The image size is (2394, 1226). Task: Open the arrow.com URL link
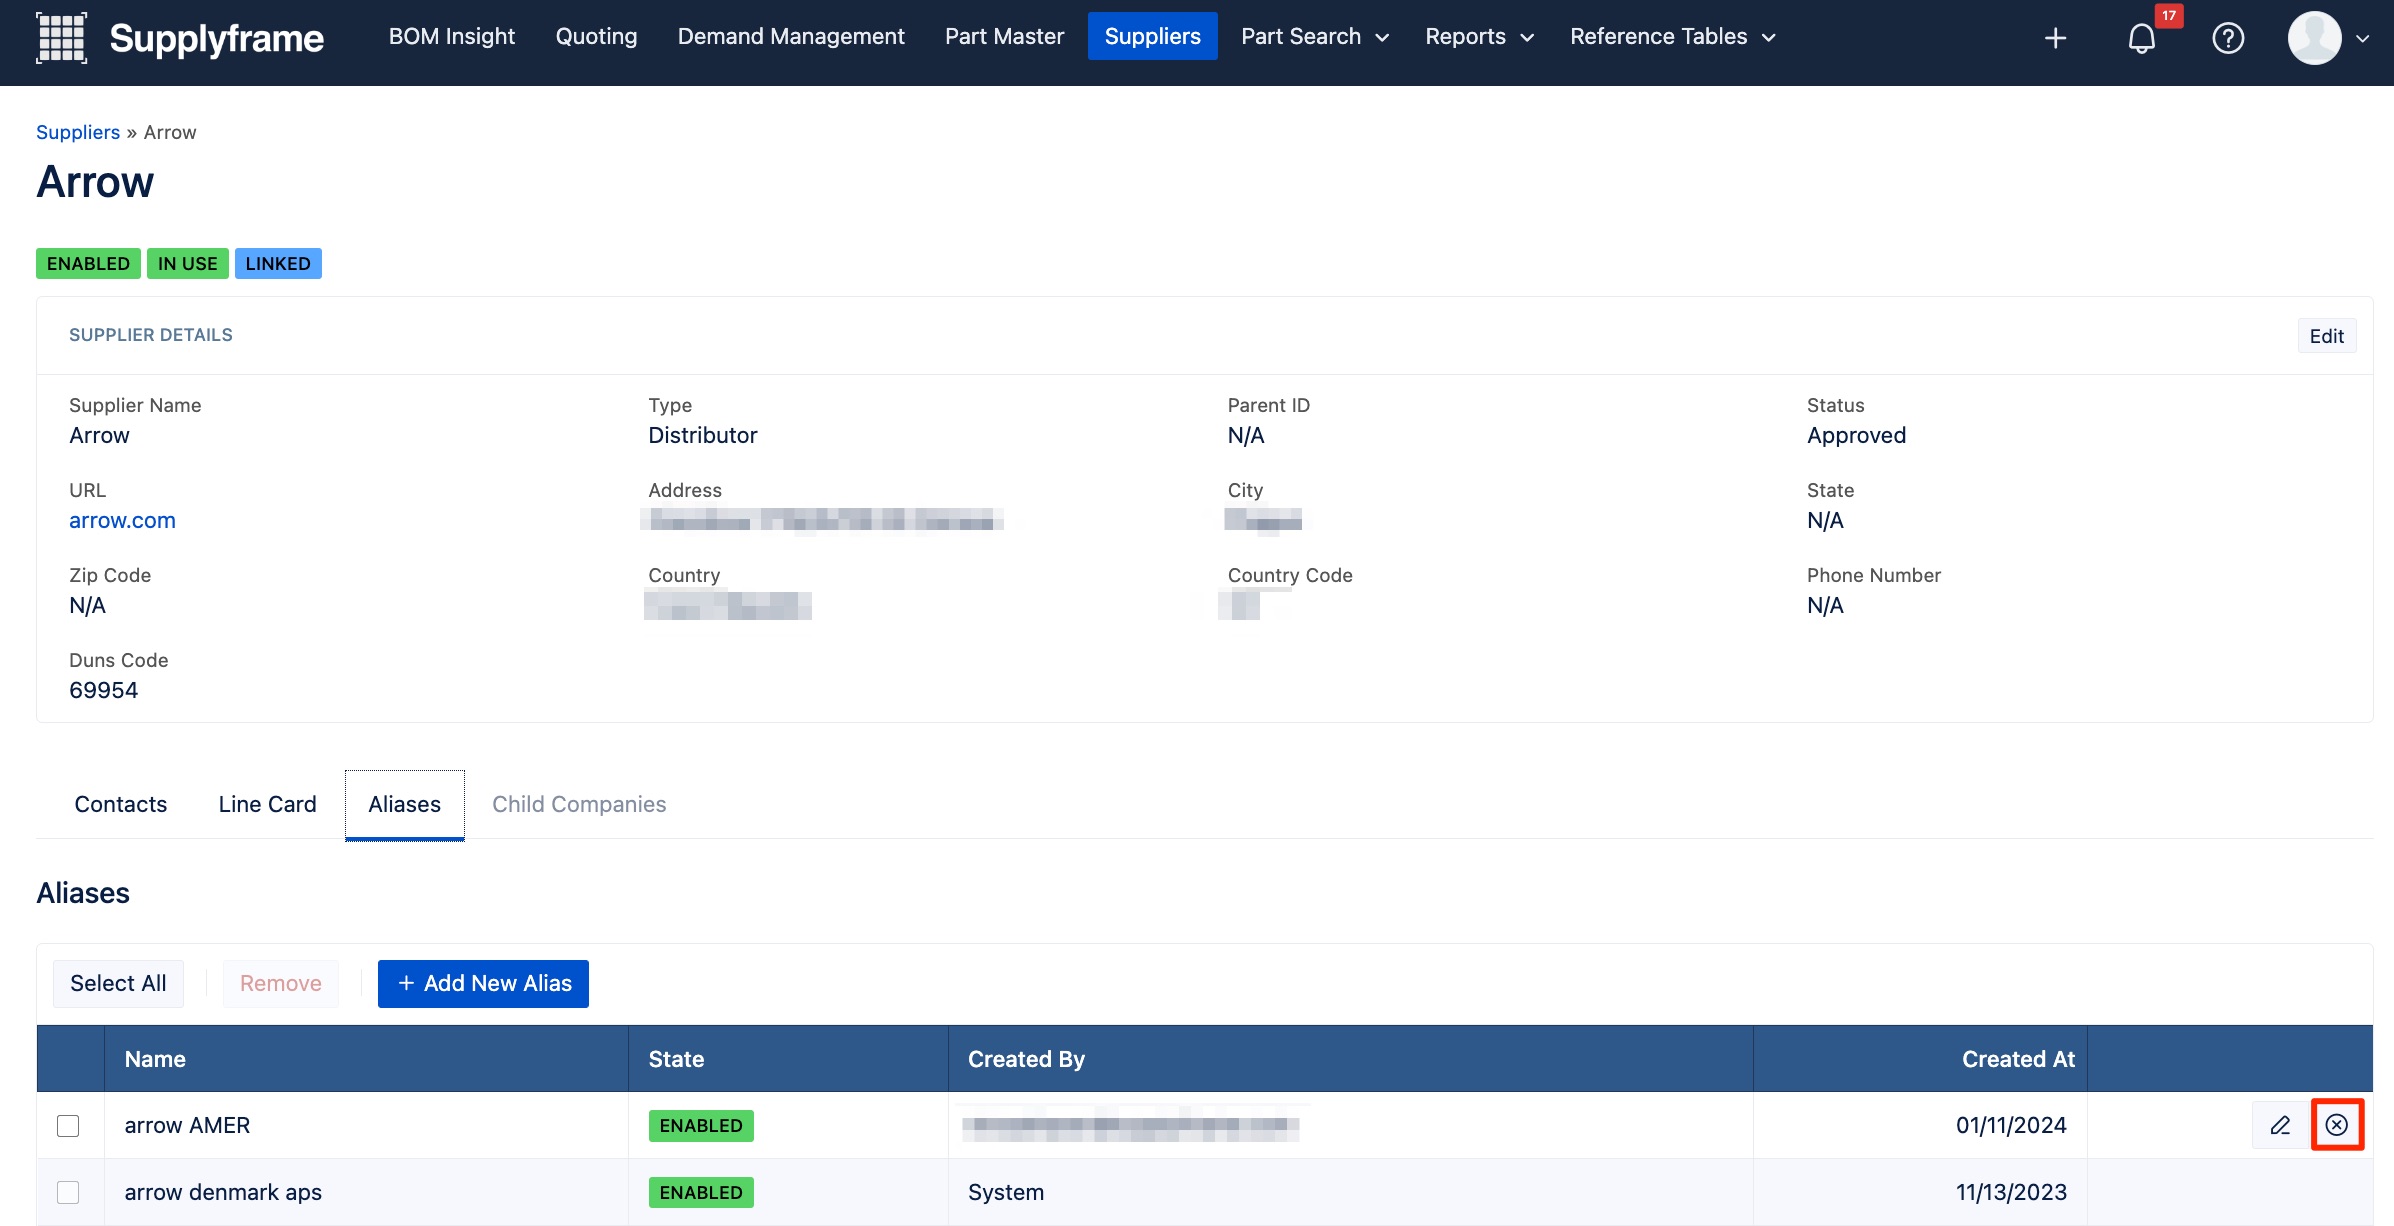click(122, 520)
